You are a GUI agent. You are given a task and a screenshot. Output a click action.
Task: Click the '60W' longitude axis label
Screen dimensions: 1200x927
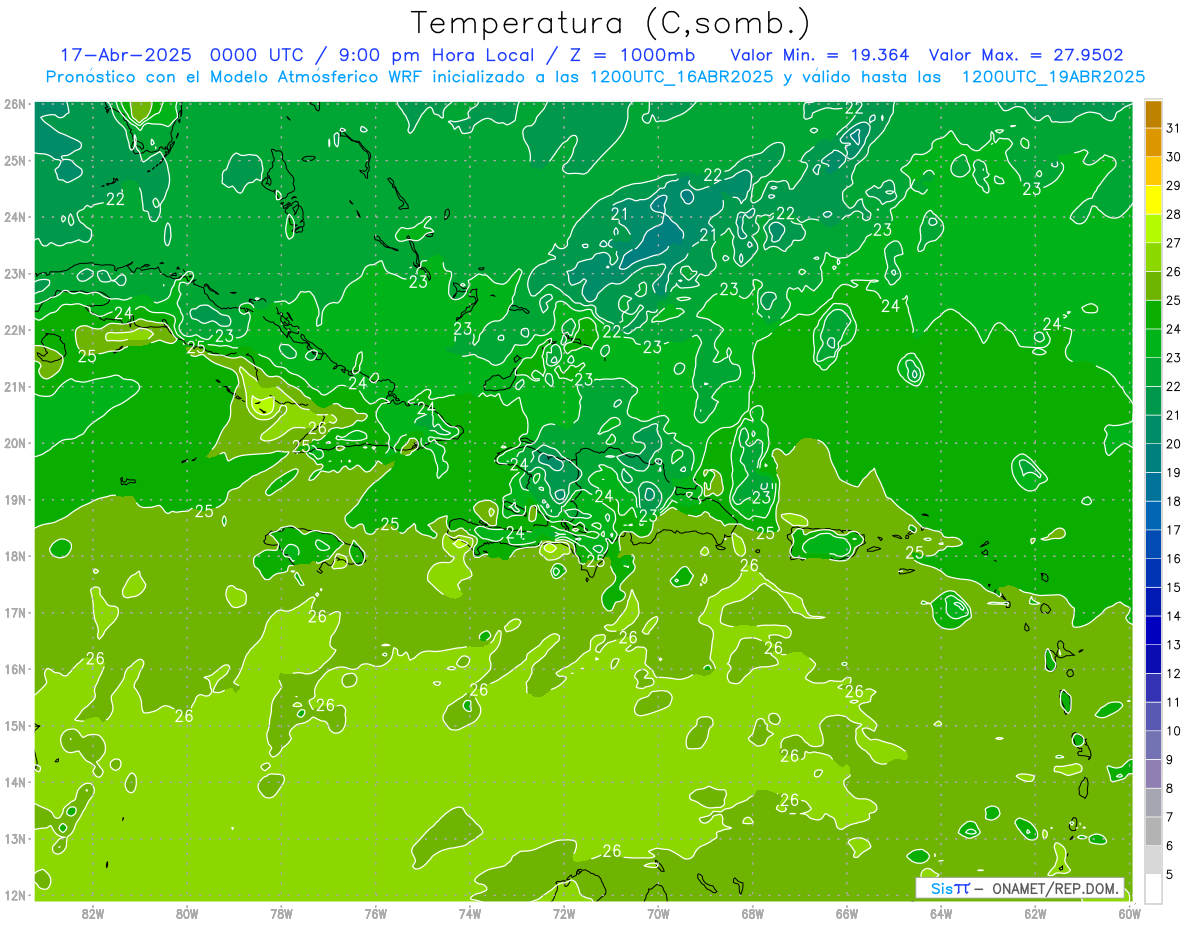click(x=1130, y=913)
